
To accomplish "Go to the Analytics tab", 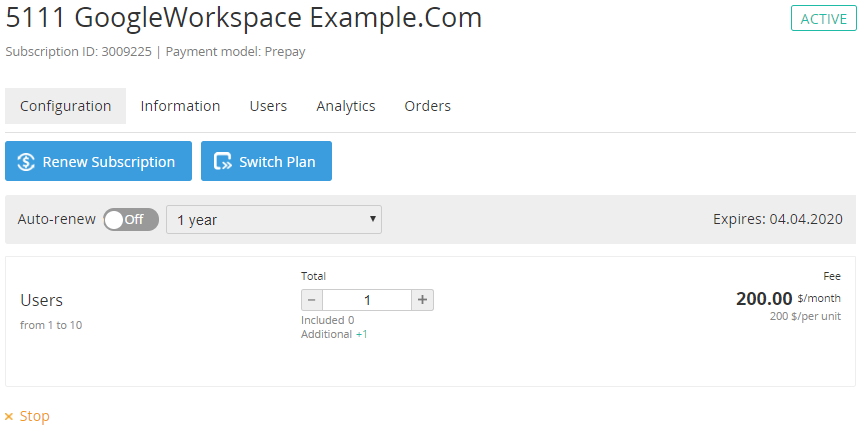I will tap(346, 106).
